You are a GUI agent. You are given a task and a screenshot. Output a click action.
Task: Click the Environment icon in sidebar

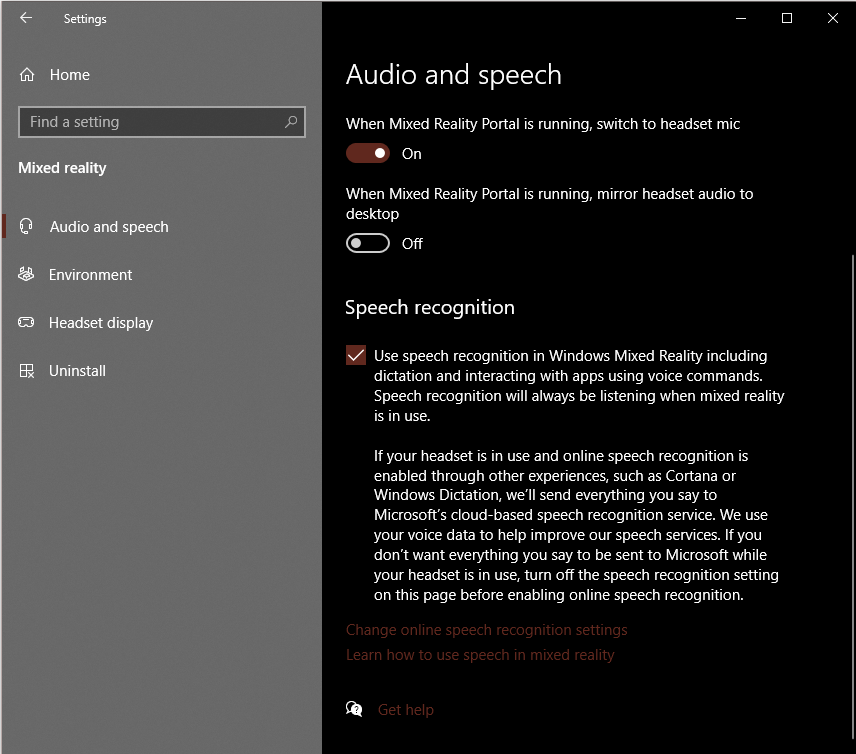click(27, 275)
